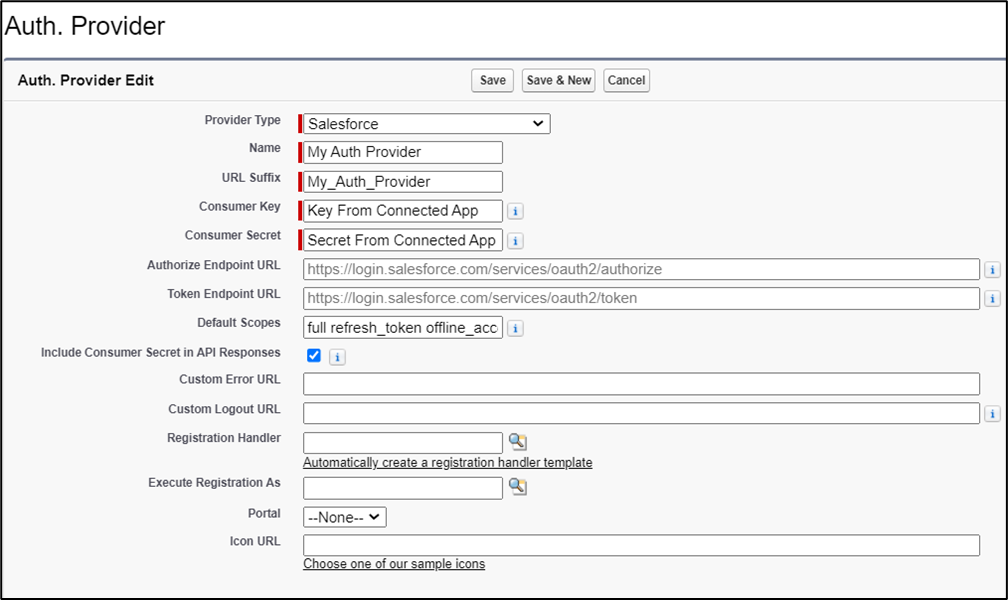Edit the Default Scopes field
1008x600 pixels.
[403, 328]
